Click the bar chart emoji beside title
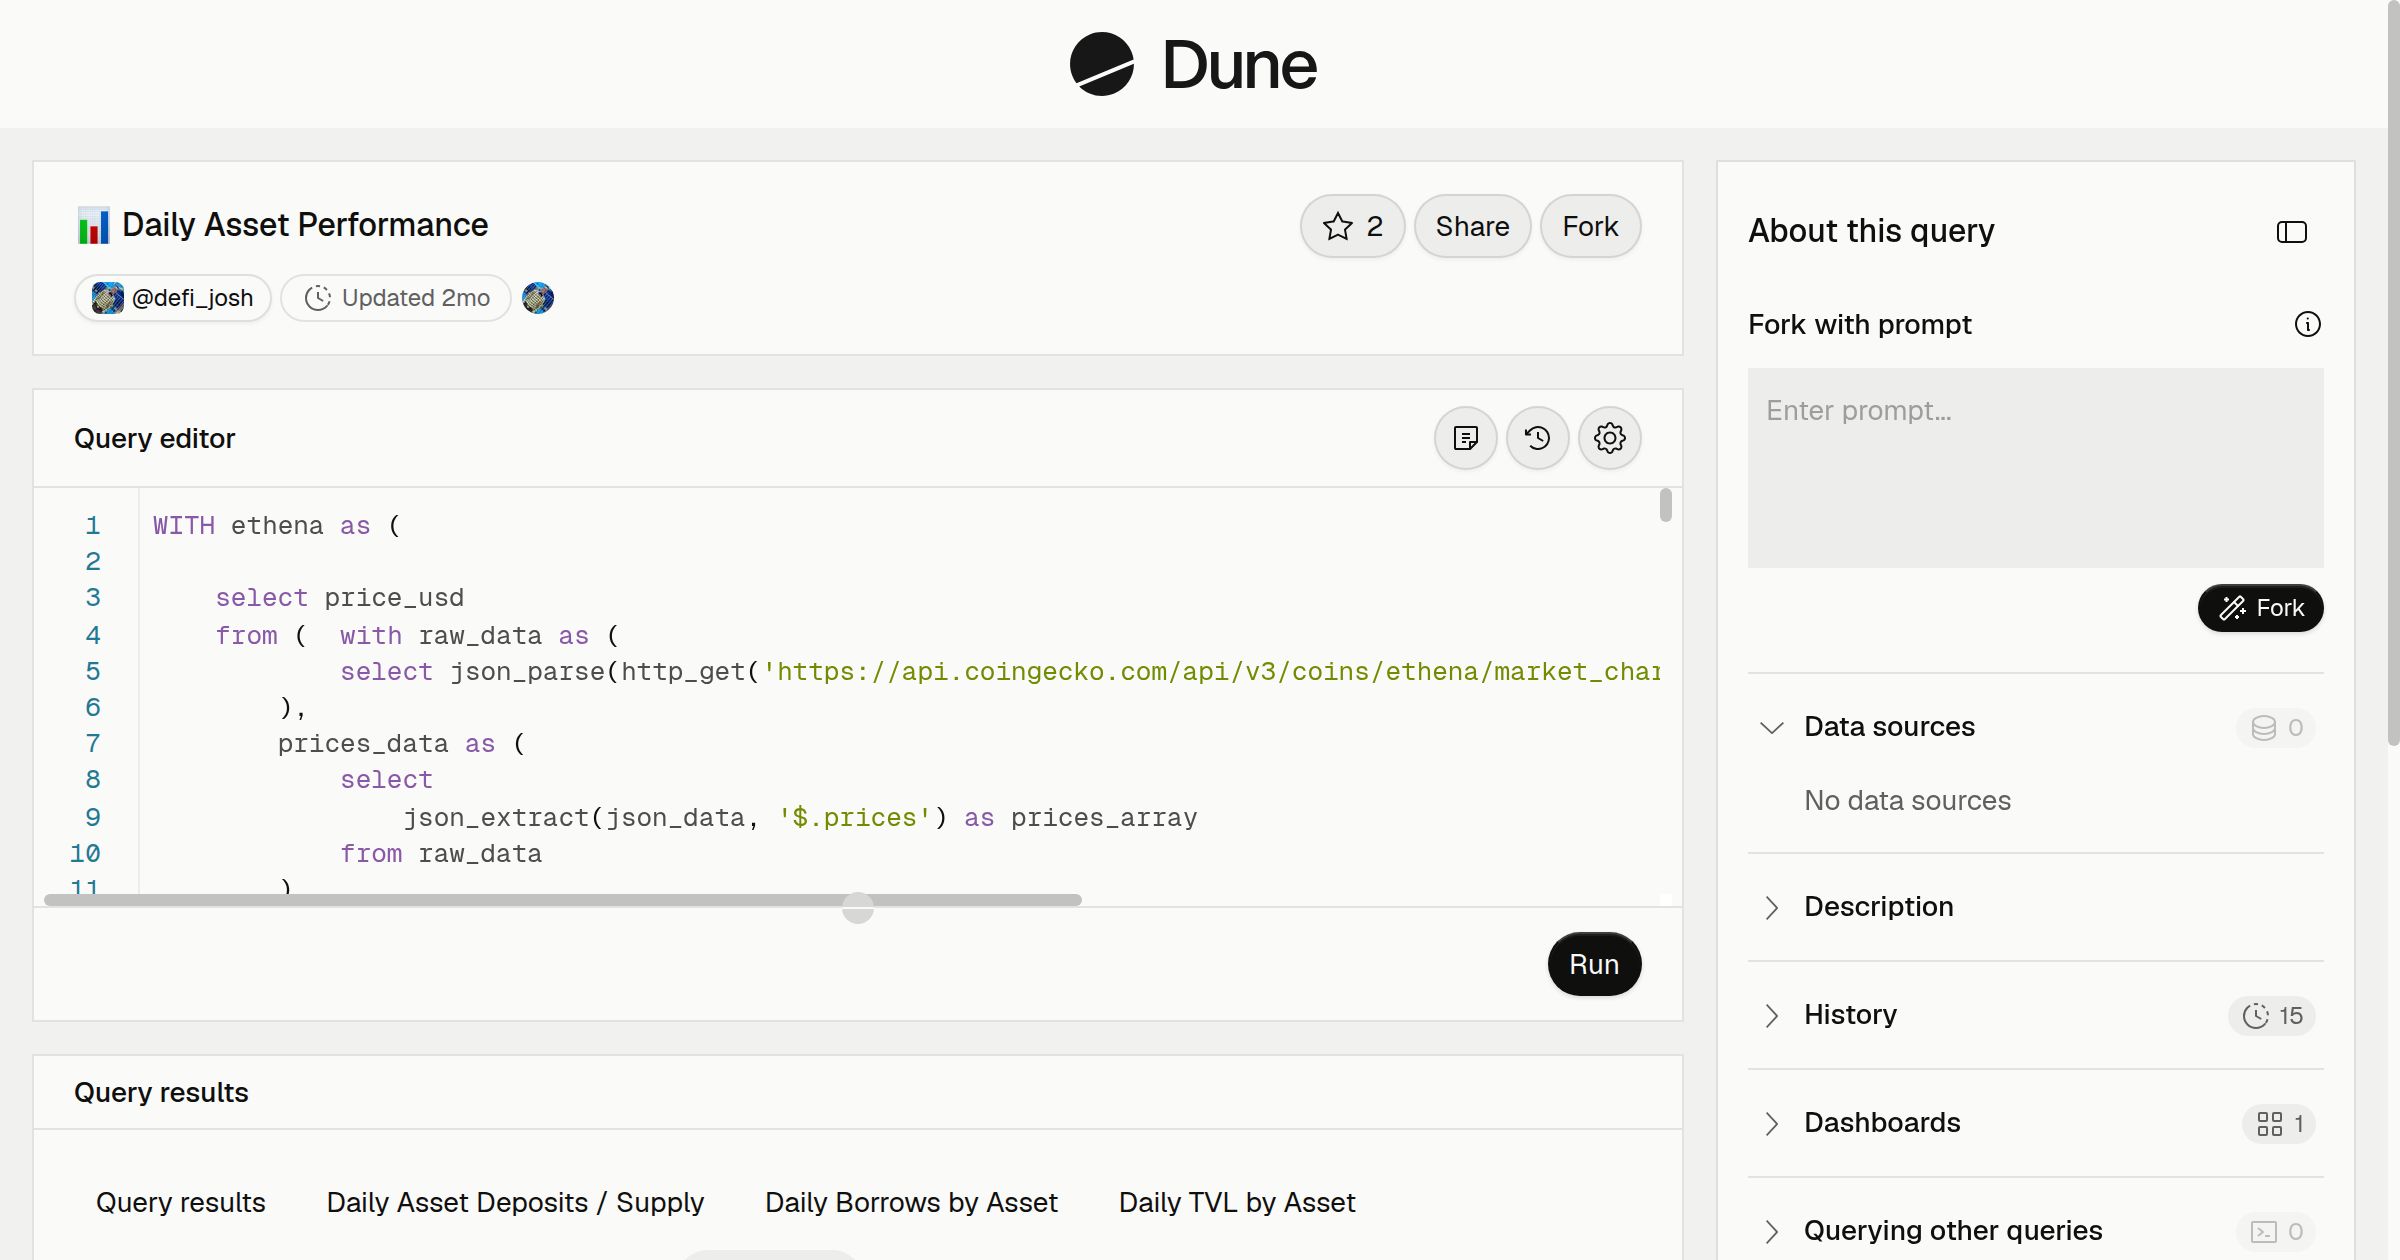Viewport: 2400px width, 1260px height. click(93, 226)
